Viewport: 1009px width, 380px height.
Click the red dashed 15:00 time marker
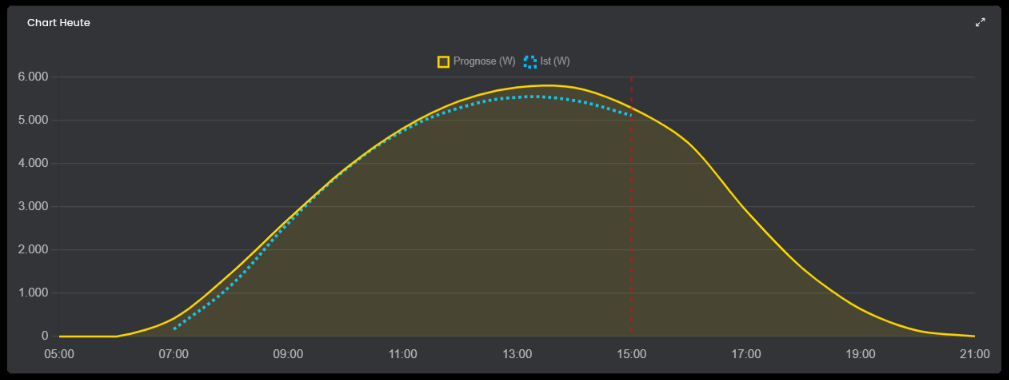click(x=631, y=206)
